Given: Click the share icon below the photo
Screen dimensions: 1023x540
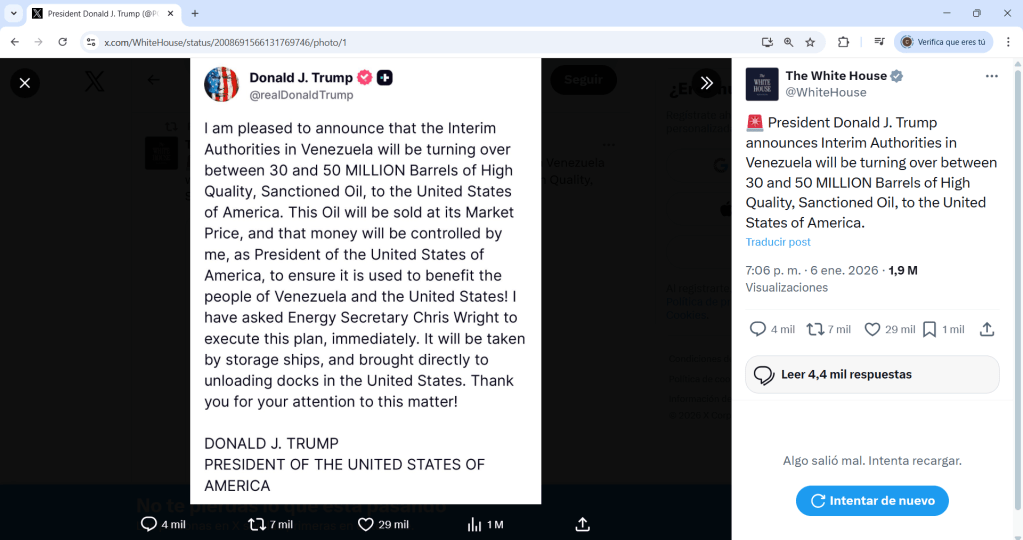Looking at the screenshot, I should (x=583, y=524).
